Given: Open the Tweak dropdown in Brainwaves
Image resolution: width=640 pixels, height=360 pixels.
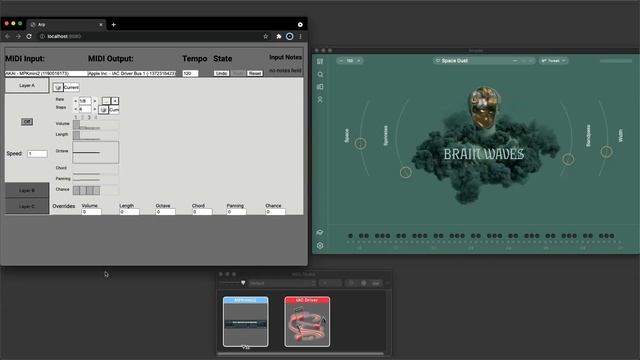Looking at the screenshot, I should click(x=553, y=60).
